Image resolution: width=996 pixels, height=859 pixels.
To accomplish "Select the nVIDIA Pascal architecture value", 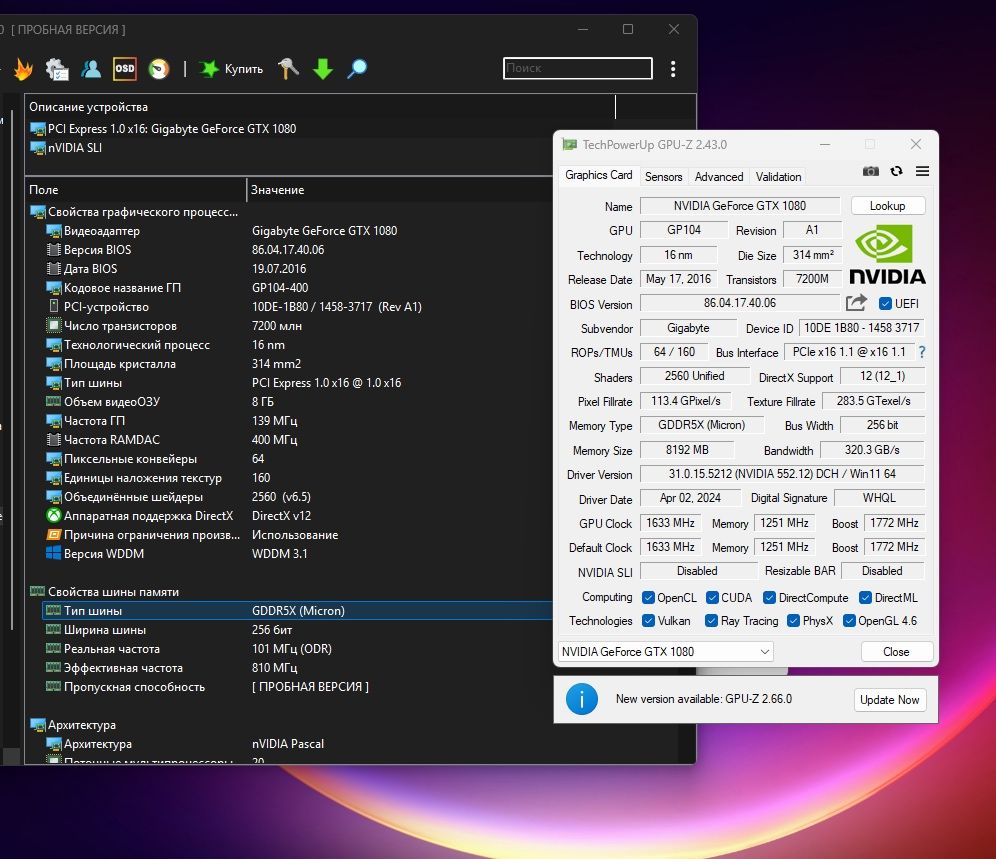I will pos(288,743).
